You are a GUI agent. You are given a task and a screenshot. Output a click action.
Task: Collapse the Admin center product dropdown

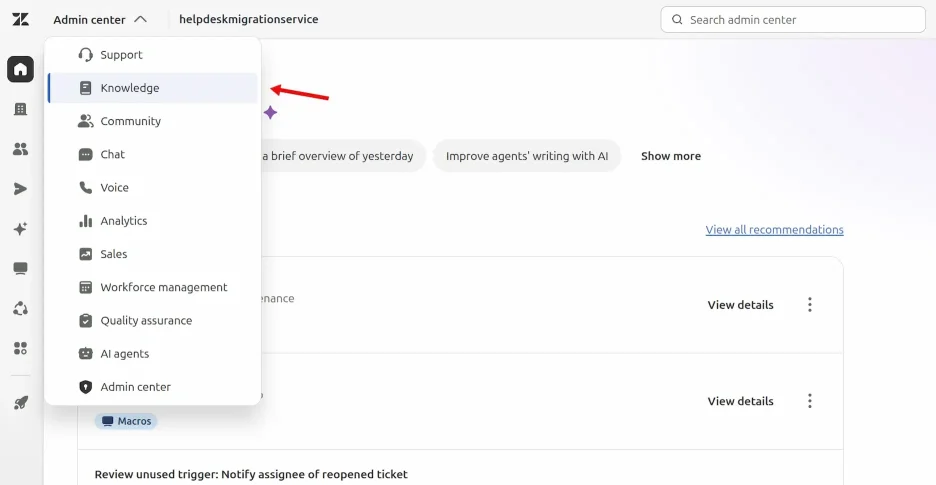click(x=100, y=20)
